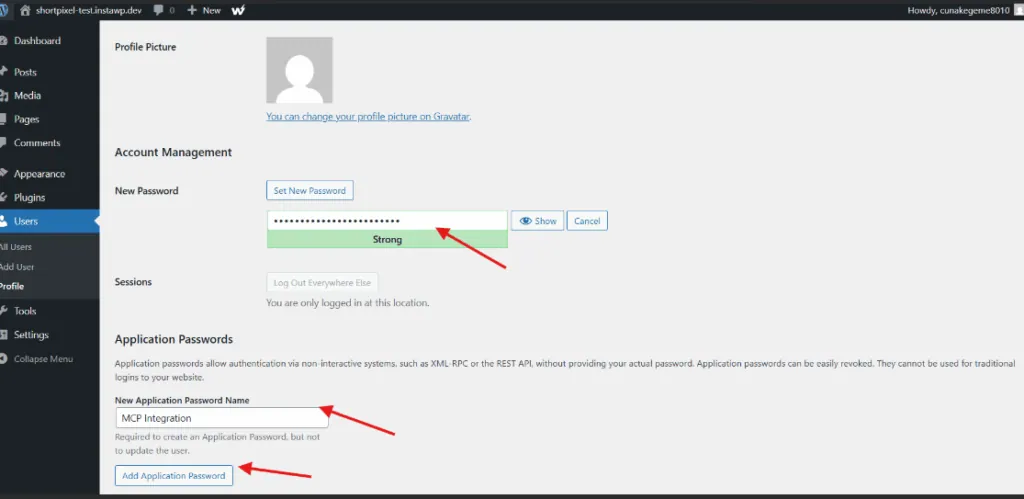The height and width of the screenshot is (499, 1024).
Task: Click the WordPress logo icon in admin bar
Action: [3, 10]
